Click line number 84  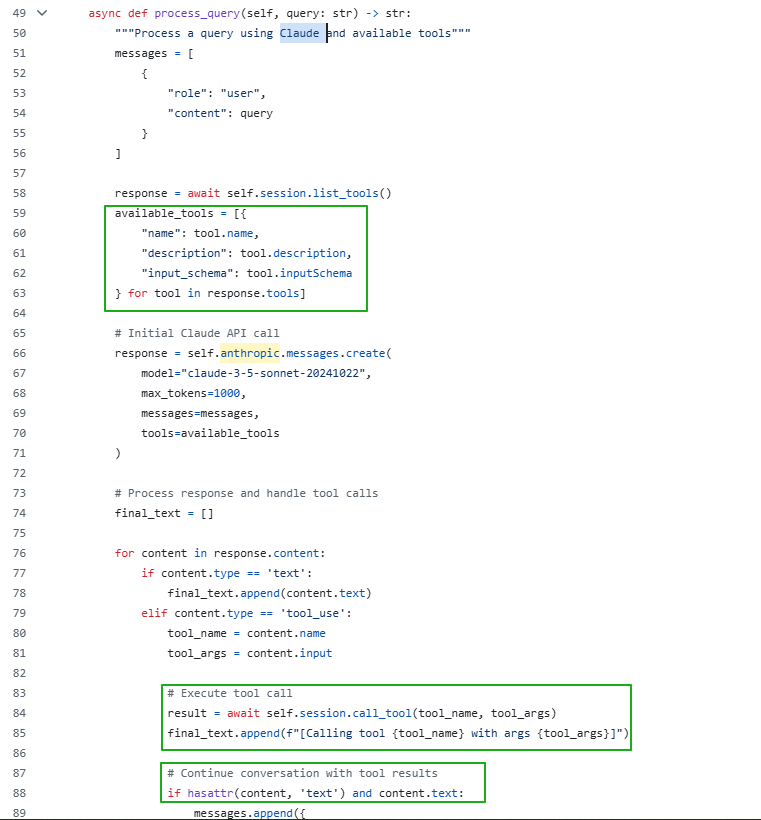coord(19,713)
